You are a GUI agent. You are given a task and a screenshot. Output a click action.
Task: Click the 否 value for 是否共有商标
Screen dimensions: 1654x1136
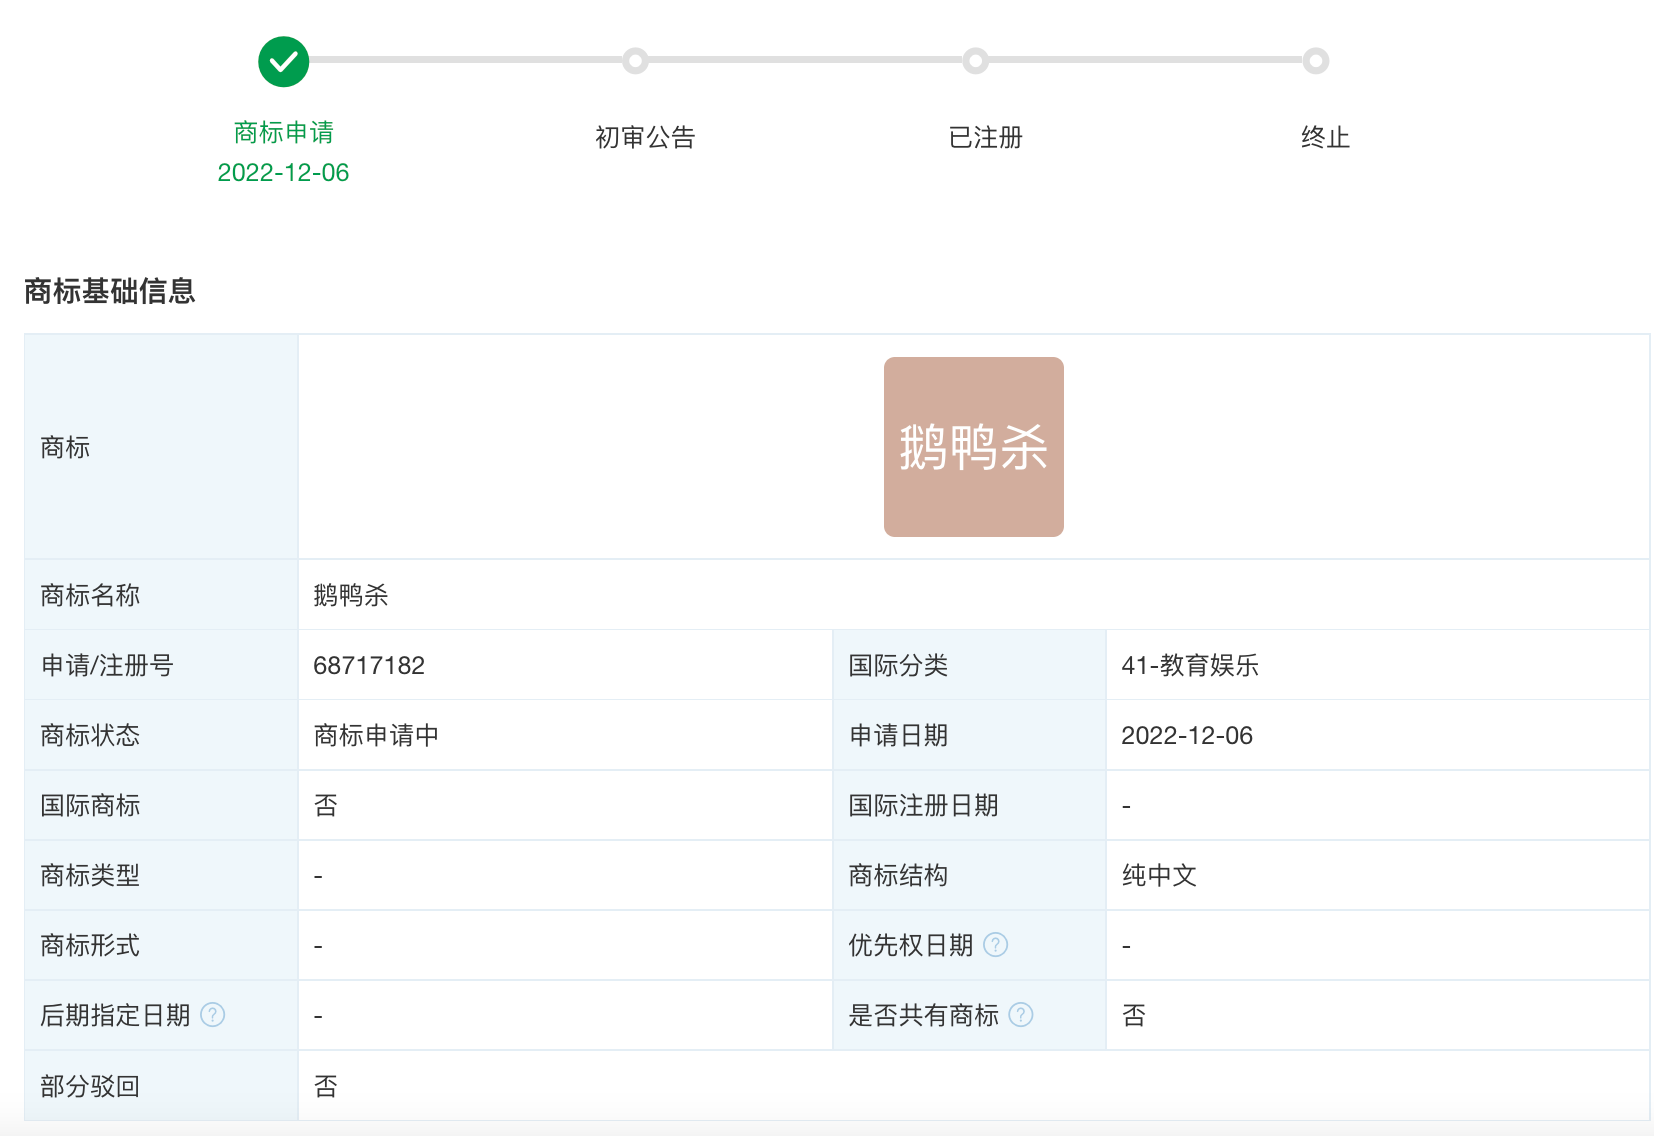pos(1134,1015)
